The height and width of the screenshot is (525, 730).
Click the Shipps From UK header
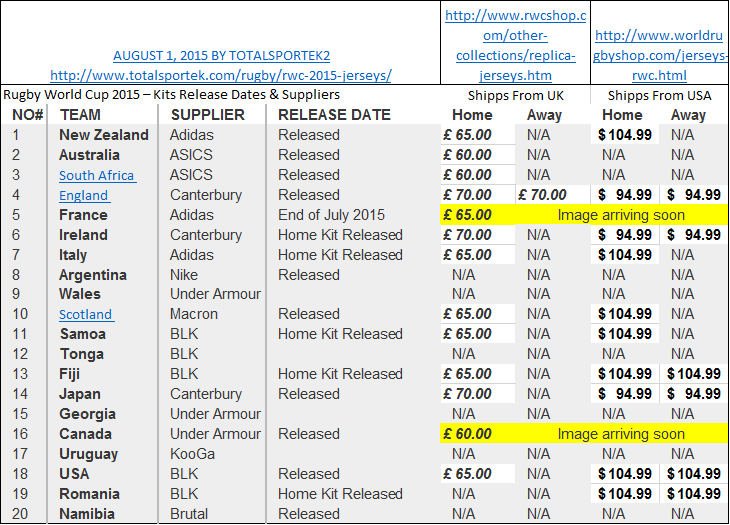515,95
